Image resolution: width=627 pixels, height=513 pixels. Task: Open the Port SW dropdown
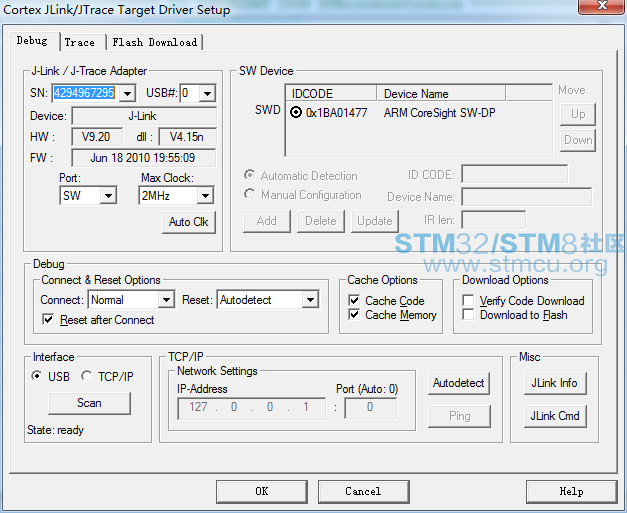coord(108,196)
